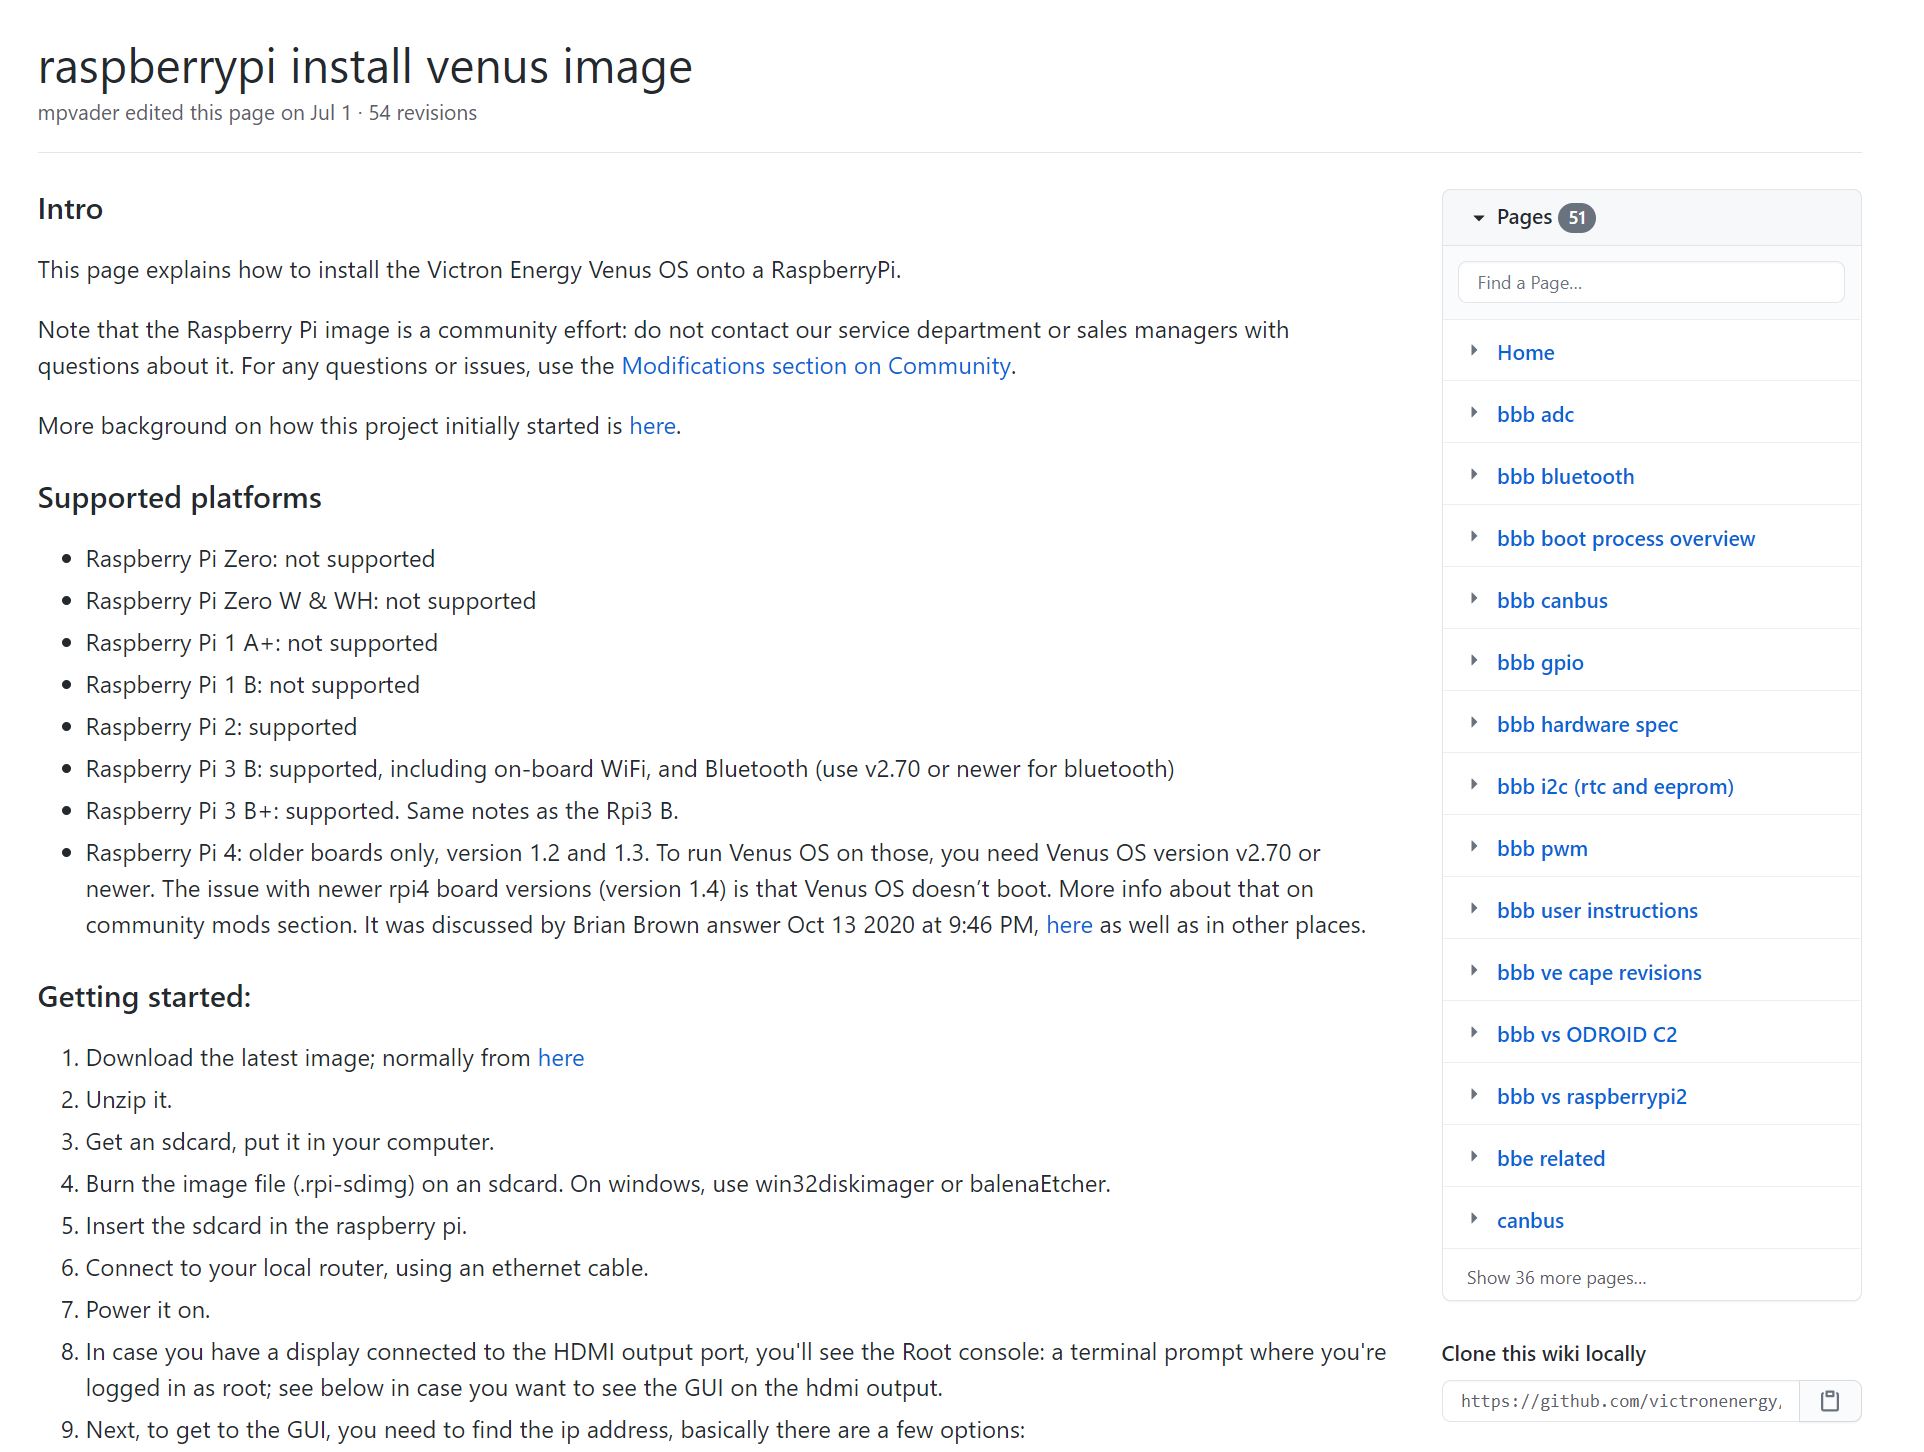Click the 'Getting started:' heading
Viewport: 1924px width, 1452px height.
point(144,997)
